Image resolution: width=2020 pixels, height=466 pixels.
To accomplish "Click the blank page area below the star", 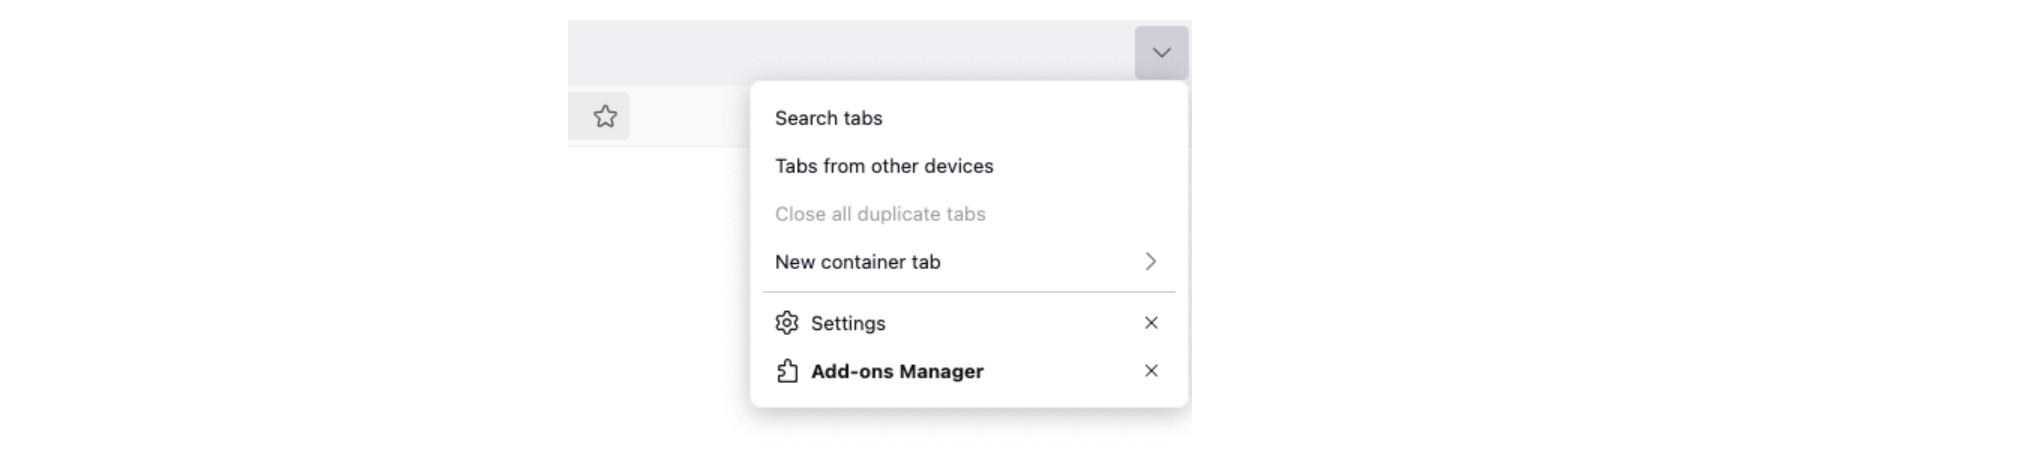I will (x=640, y=280).
